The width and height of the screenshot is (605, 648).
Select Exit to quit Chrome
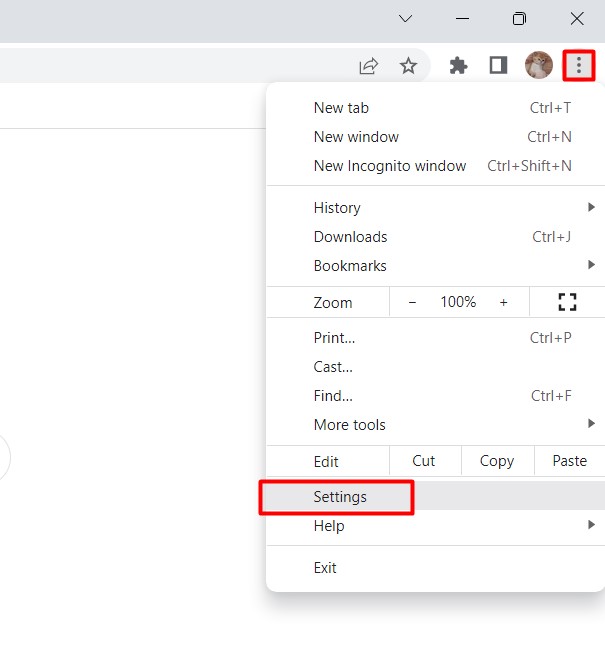[325, 568]
